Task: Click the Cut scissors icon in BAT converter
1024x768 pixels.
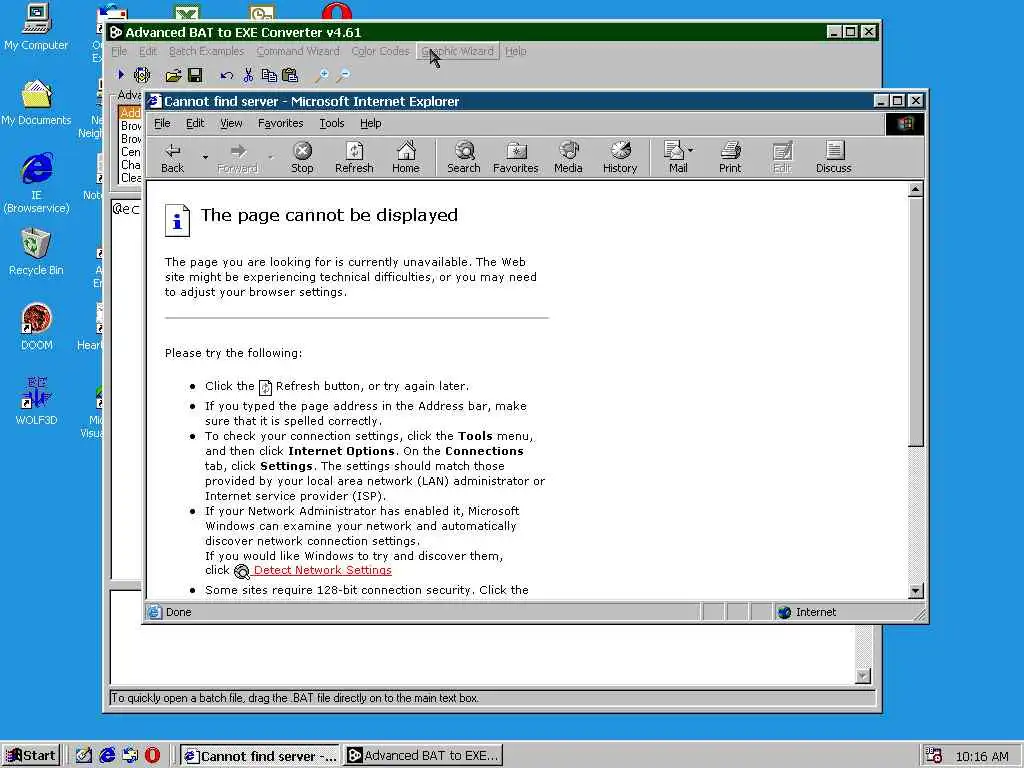Action: [248, 76]
